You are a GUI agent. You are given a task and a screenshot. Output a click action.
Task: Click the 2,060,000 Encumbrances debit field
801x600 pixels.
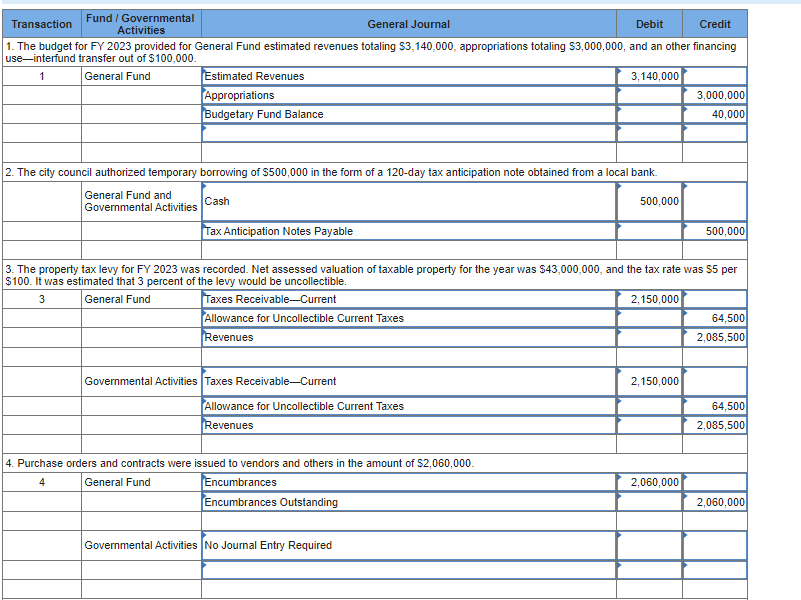(649, 482)
